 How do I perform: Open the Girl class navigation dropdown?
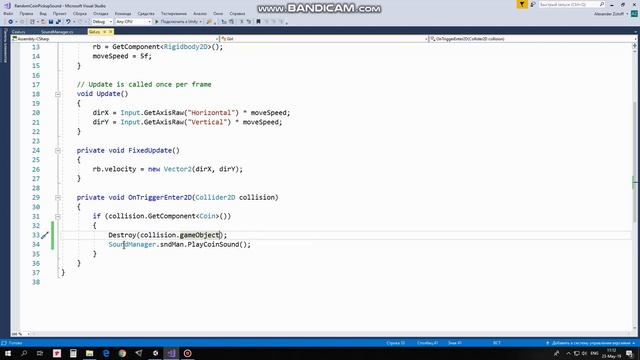pyautogui.click(x=324, y=39)
